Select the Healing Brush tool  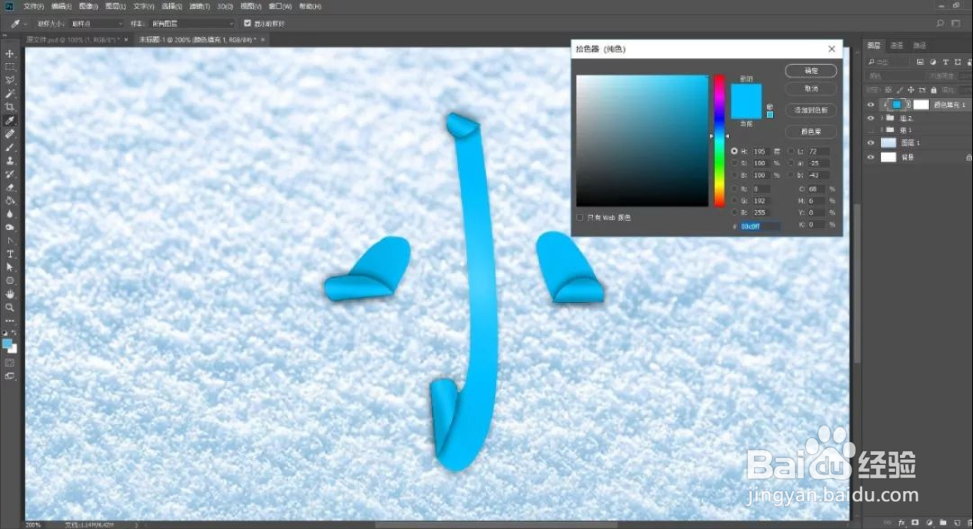10,134
